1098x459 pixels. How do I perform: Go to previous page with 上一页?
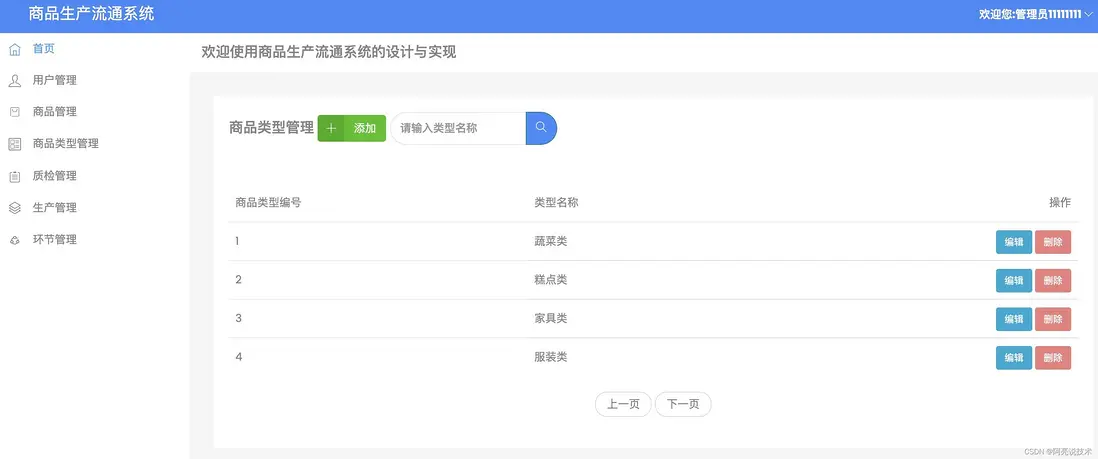tap(623, 404)
